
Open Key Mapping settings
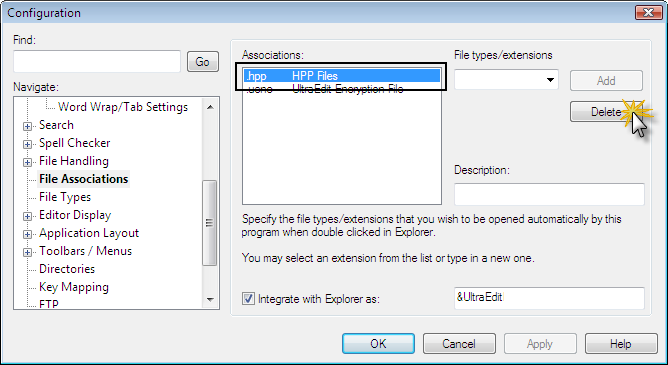(74, 287)
